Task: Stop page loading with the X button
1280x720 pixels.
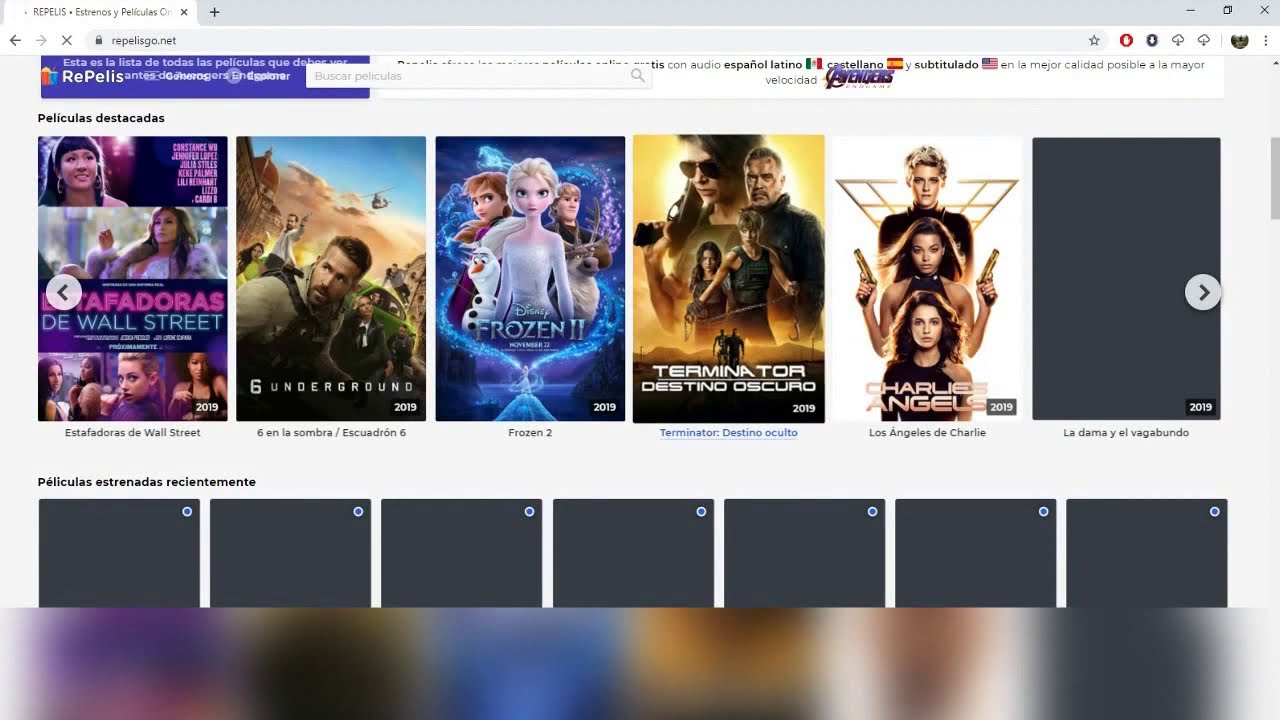Action: coord(67,40)
